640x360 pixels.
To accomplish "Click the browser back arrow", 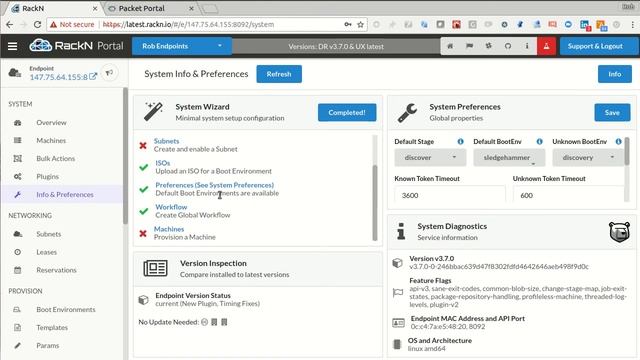I will [10, 24].
